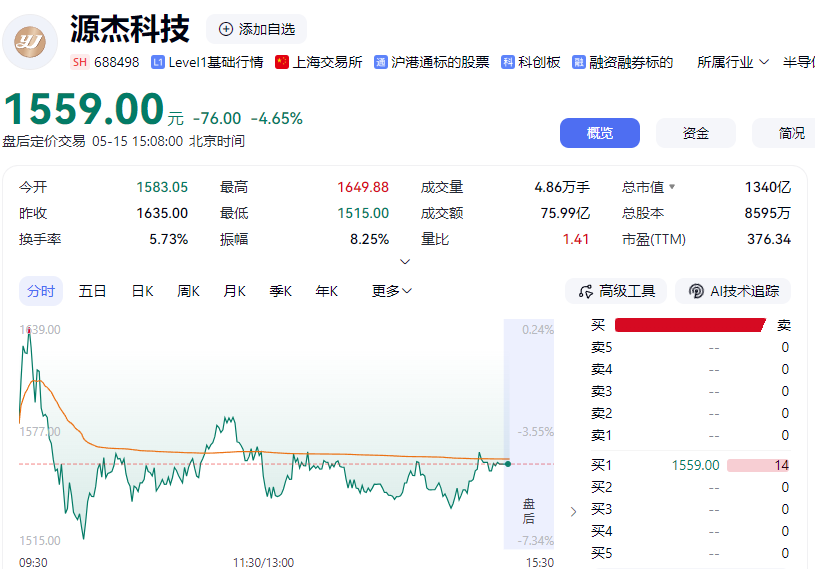This screenshot has height=569, width=815.
Task: Switch chart to 年K
Action: [x=326, y=291]
